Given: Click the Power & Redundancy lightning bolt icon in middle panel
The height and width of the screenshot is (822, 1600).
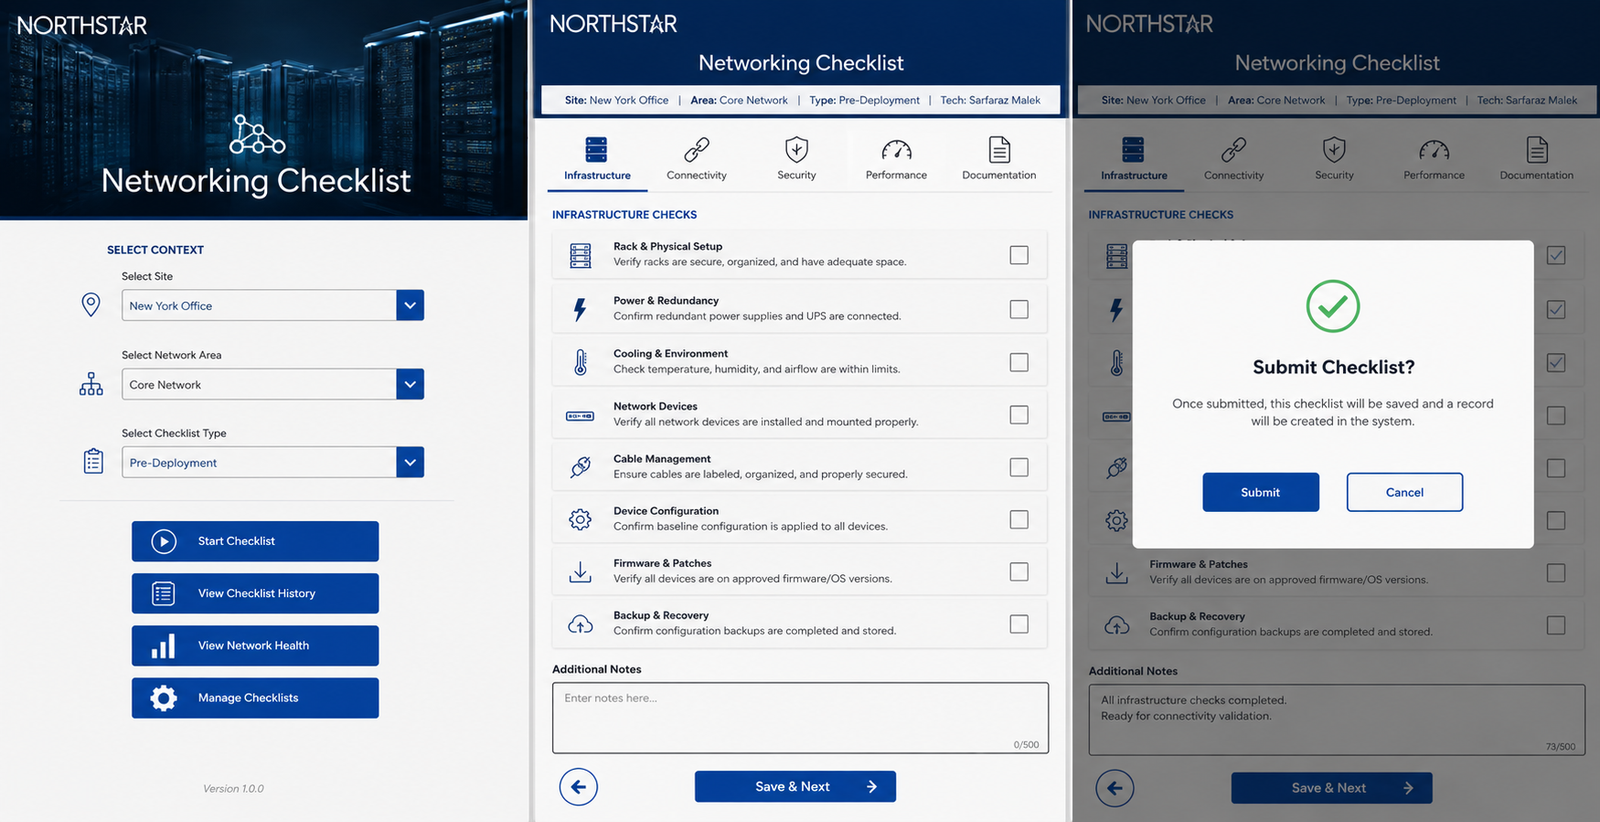Looking at the screenshot, I should click(x=580, y=309).
